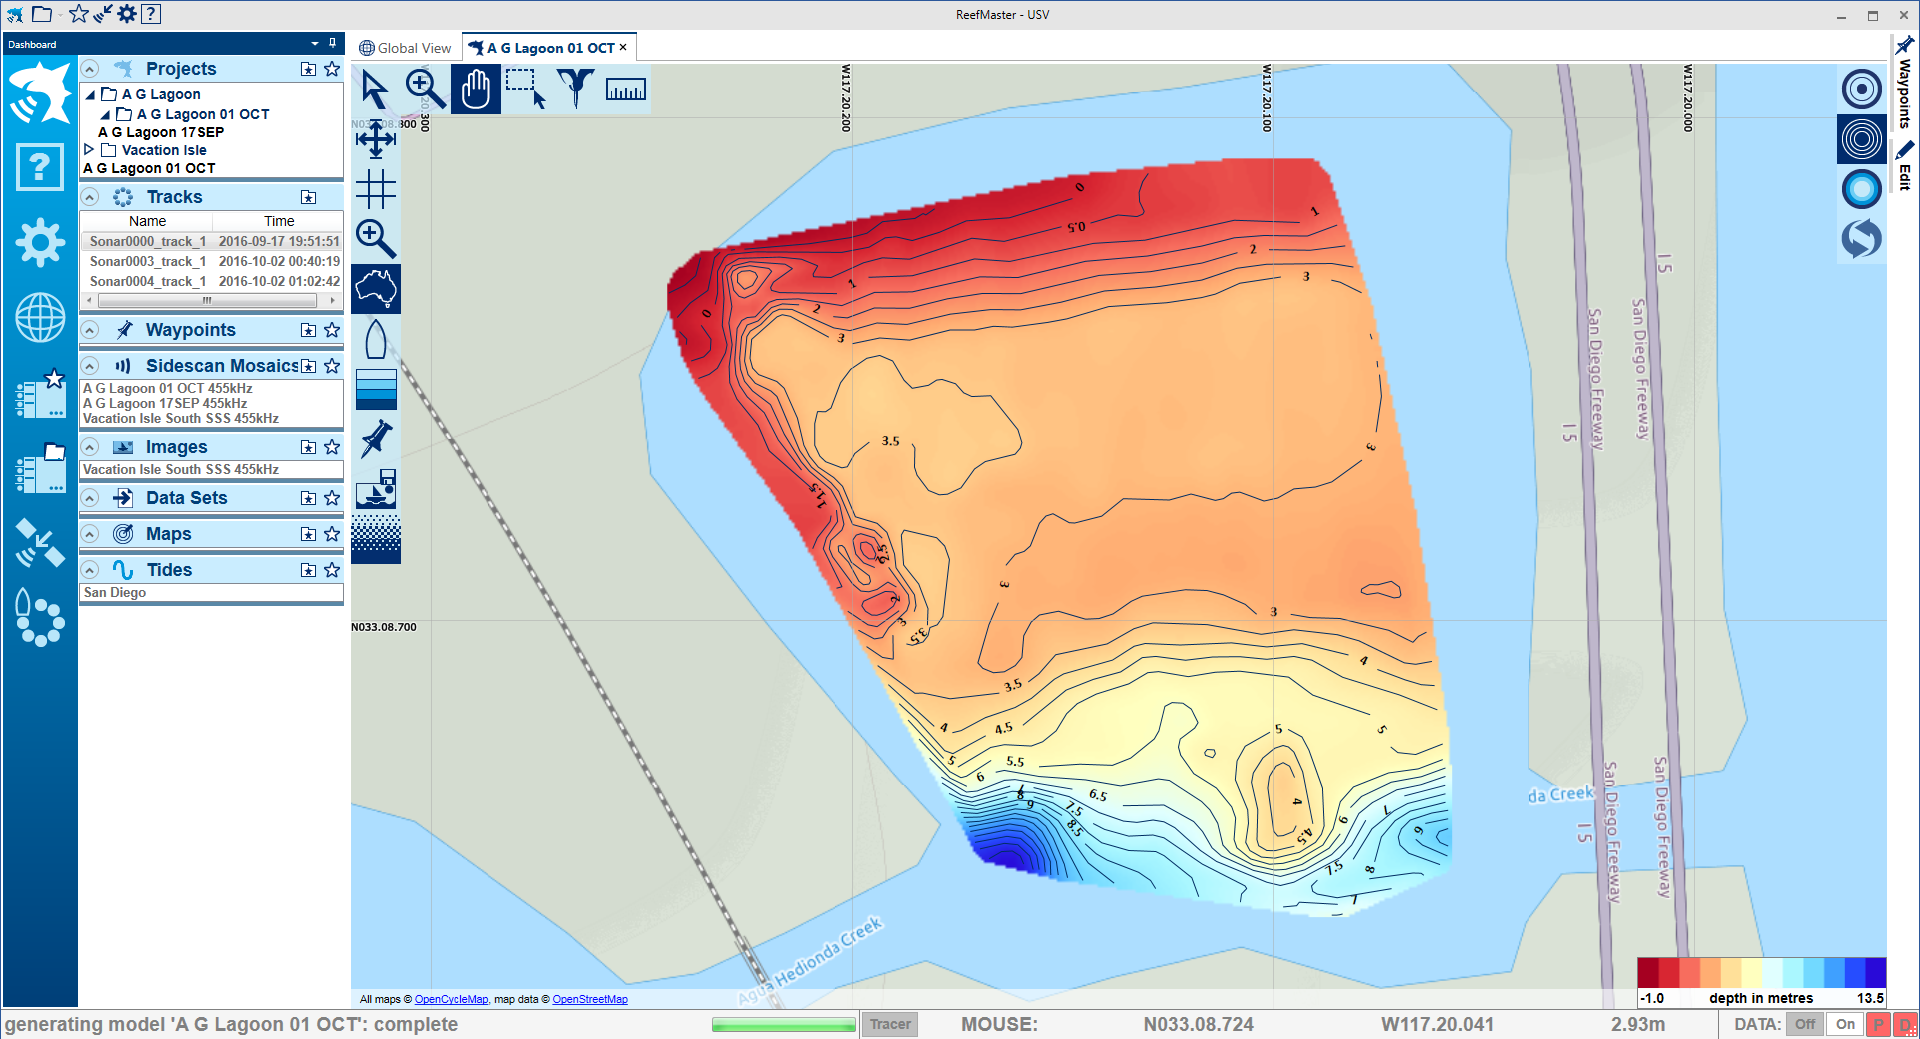Screen dimensions: 1920x1039
Task: Open the Waypoints side tab on right
Action: coord(1904,83)
